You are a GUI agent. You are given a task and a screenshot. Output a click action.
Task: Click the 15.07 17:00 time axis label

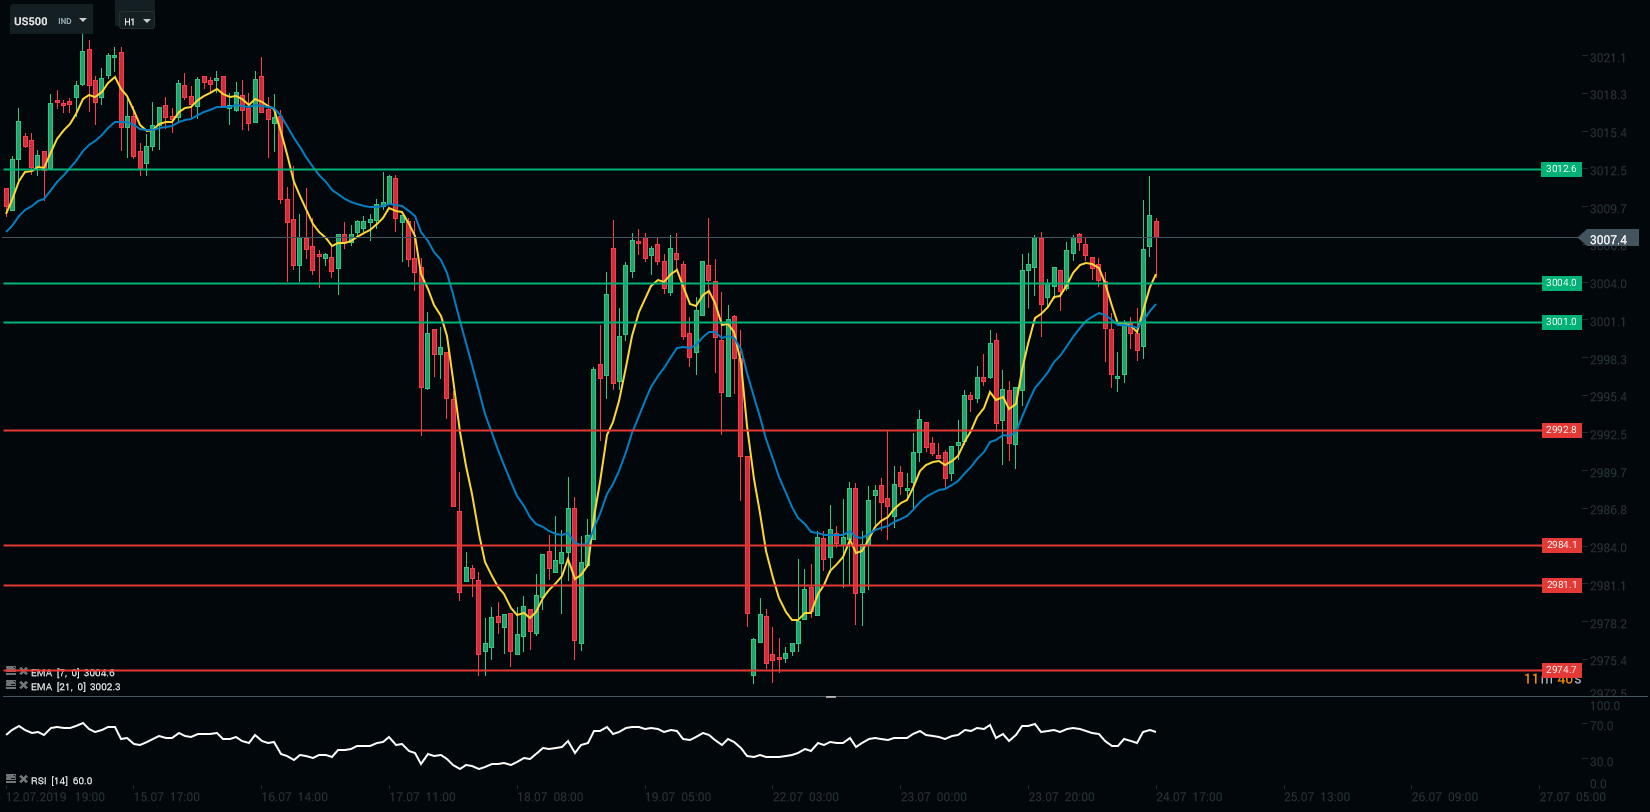click(167, 797)
